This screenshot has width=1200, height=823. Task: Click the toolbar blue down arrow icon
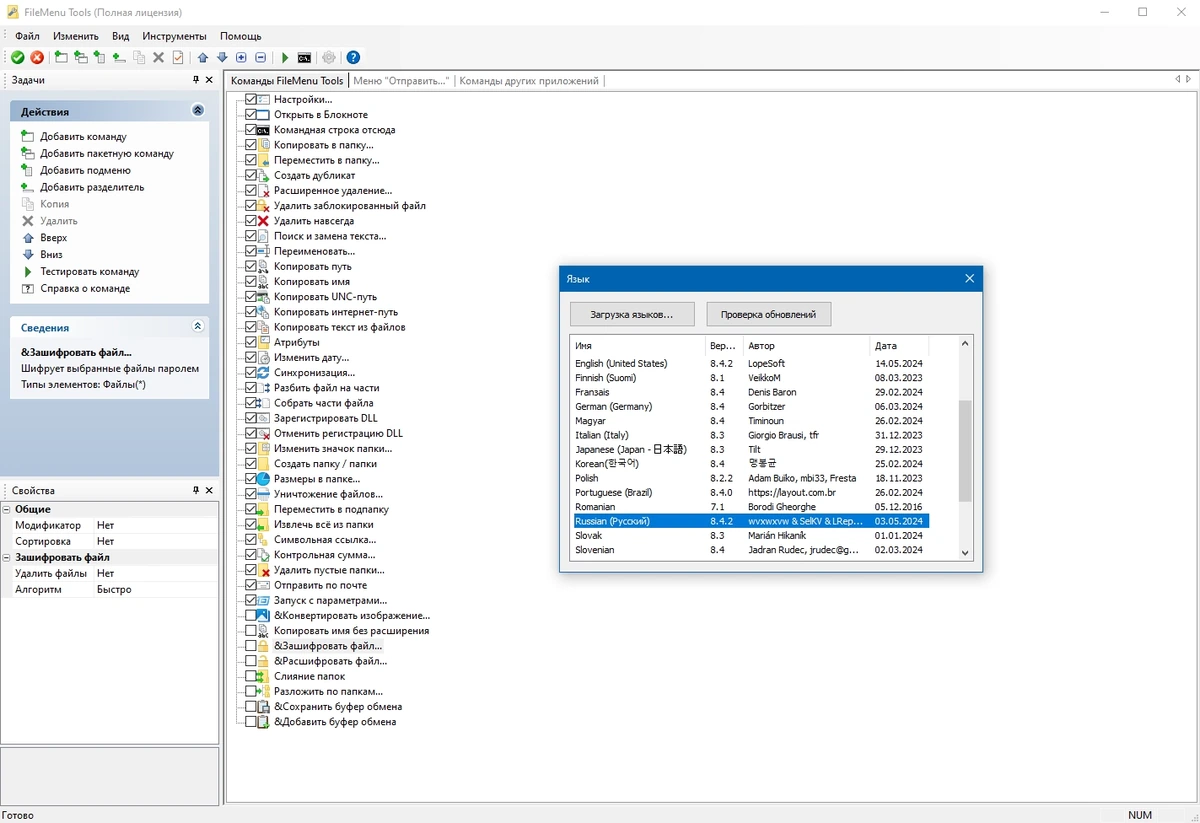[222, 58]
